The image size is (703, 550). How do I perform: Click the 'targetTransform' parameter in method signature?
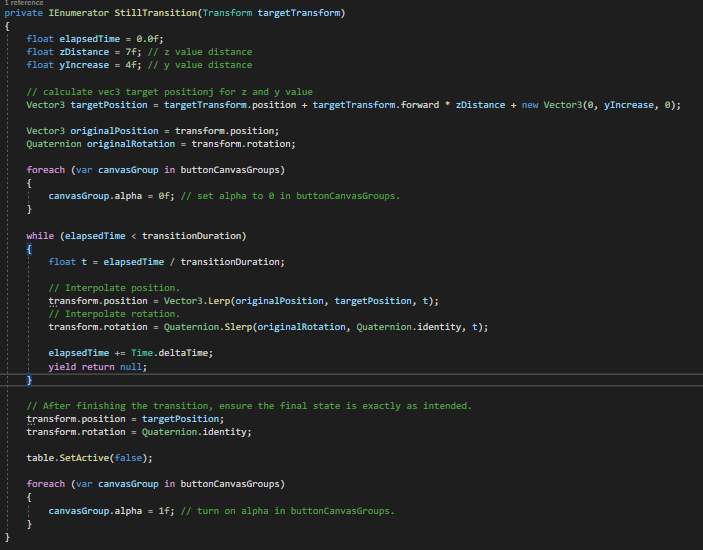coord(299,13)
